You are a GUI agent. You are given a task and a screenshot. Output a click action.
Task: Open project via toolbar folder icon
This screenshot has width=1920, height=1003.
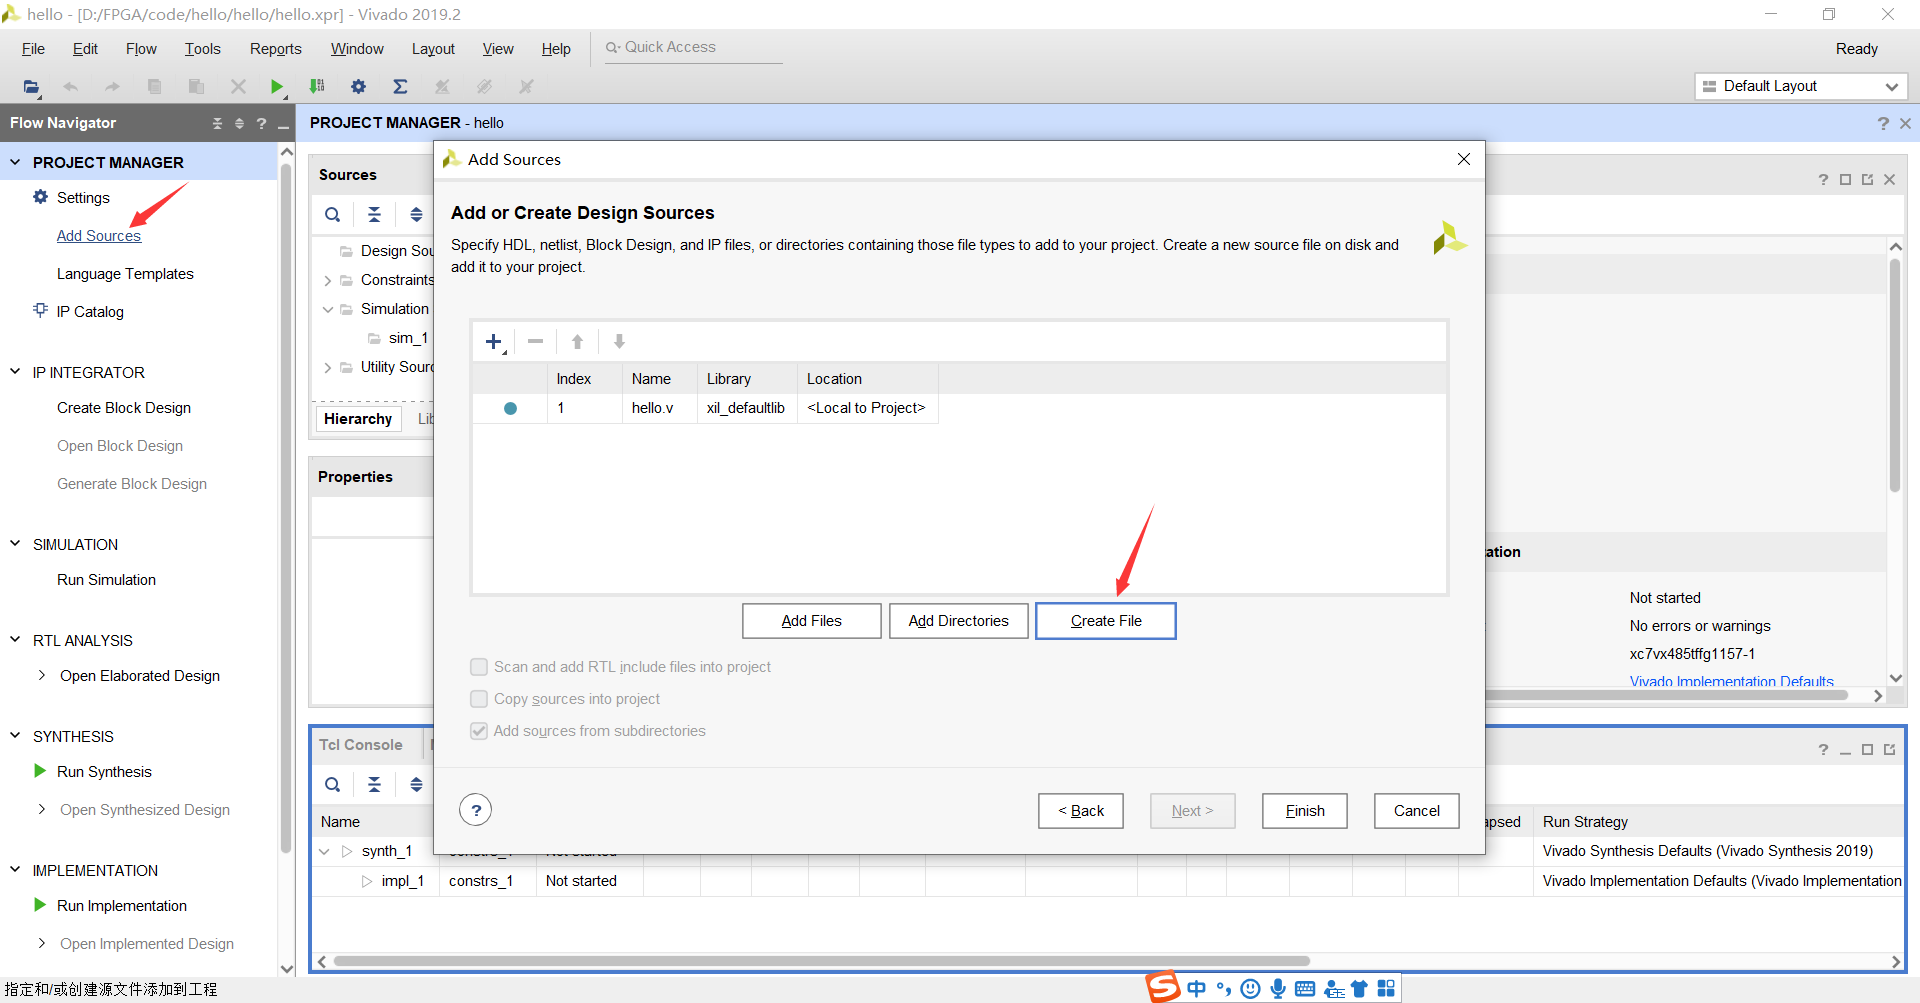tap(31, 87)
